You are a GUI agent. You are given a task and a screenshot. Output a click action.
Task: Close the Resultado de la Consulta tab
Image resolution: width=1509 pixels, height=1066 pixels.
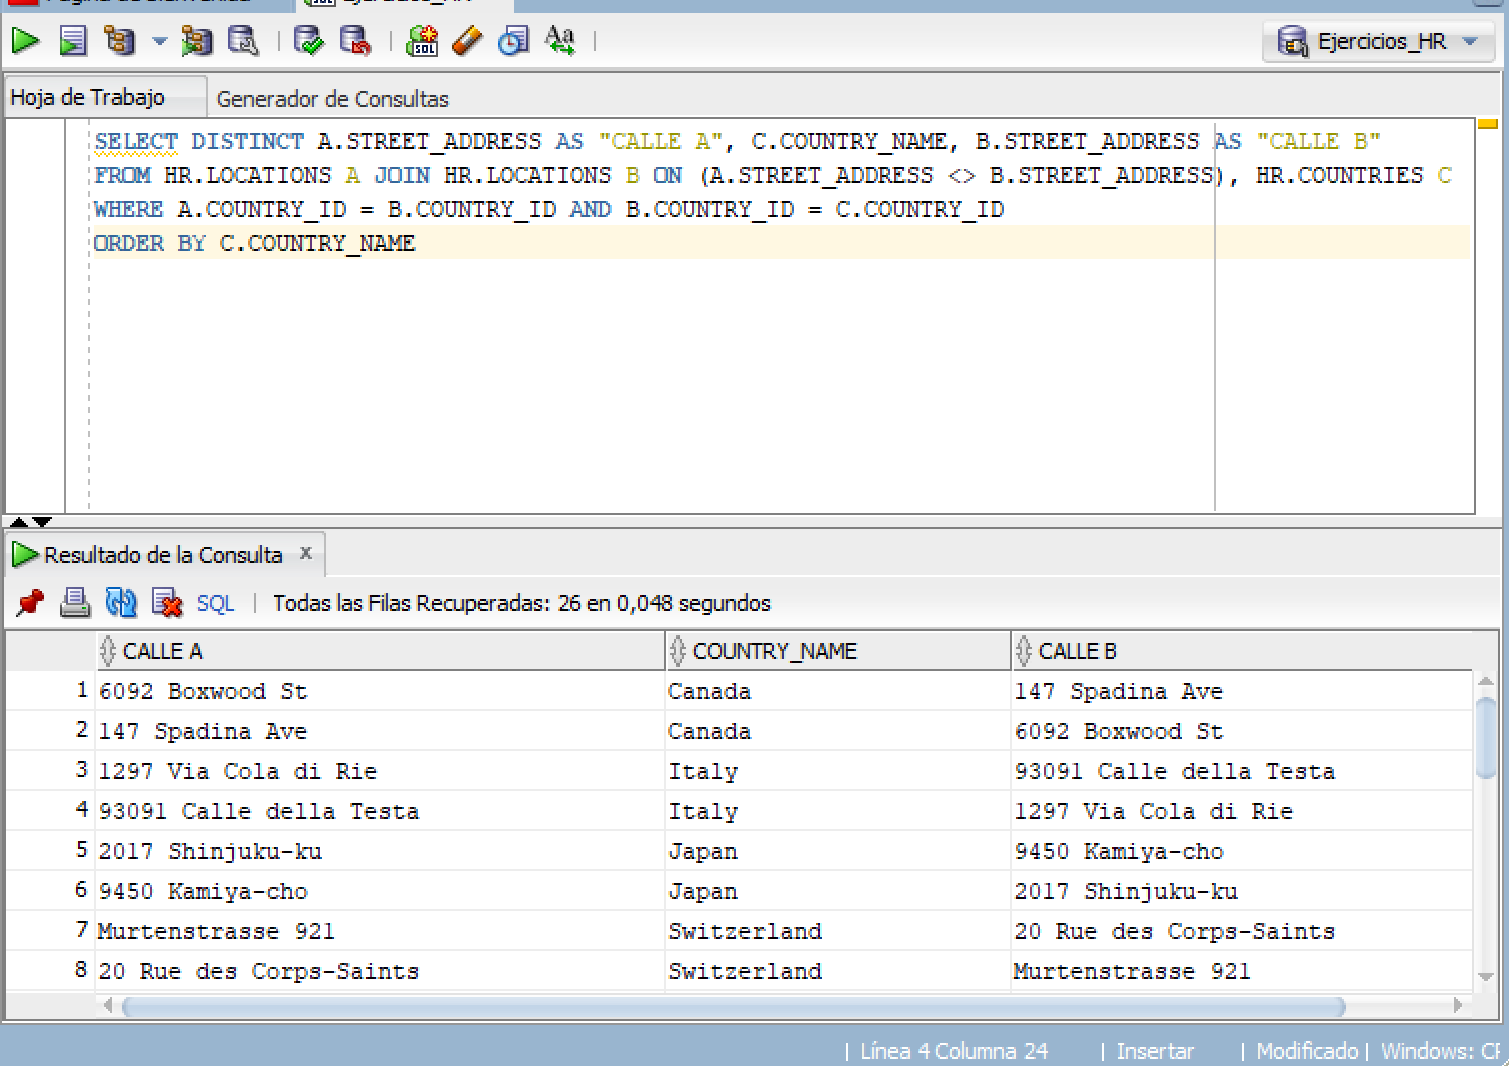306,553
